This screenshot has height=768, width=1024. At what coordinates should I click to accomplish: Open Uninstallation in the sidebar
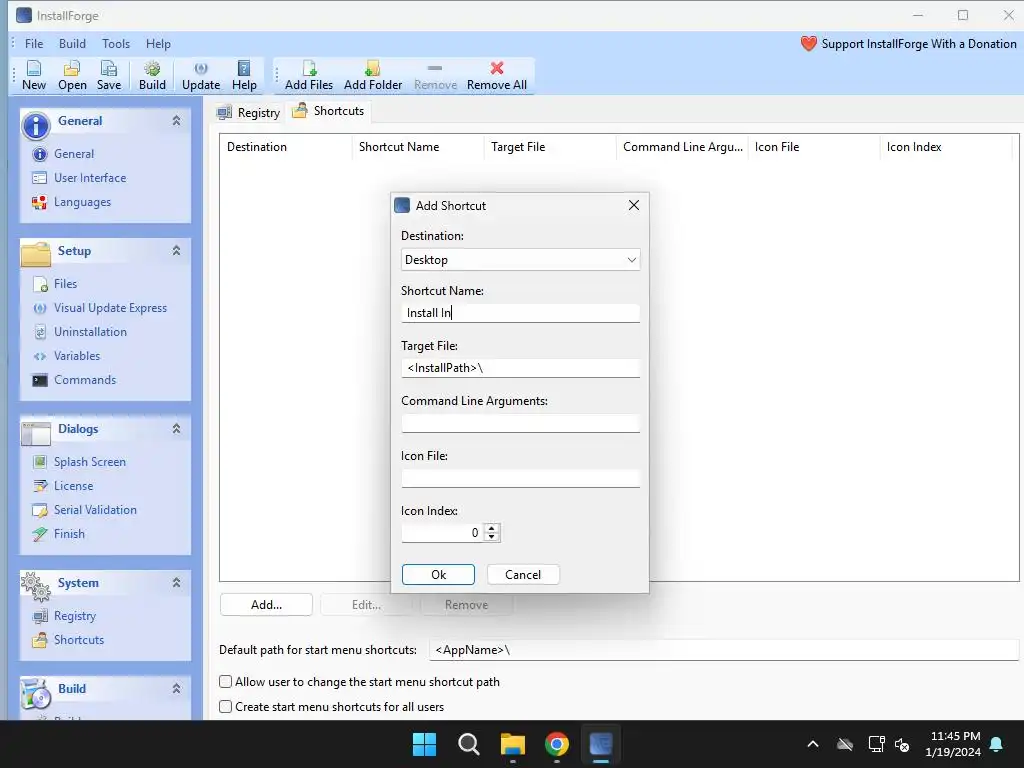point(90,332)
